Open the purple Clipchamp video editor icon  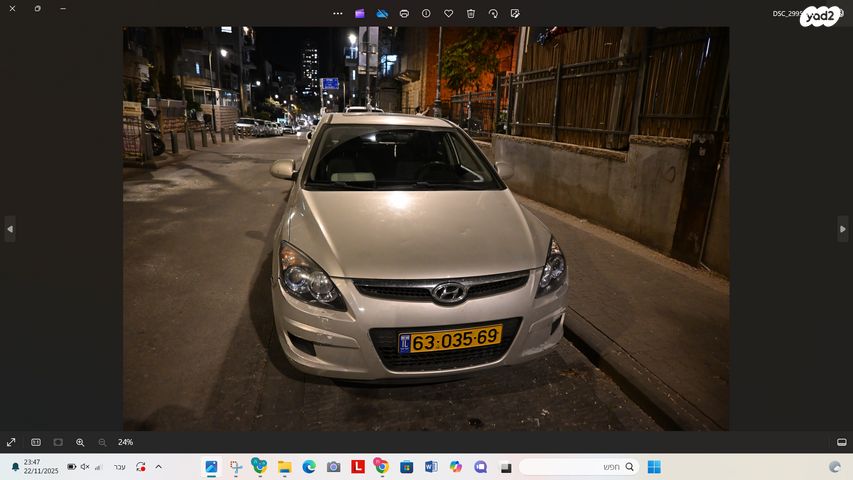pos(360,14)
